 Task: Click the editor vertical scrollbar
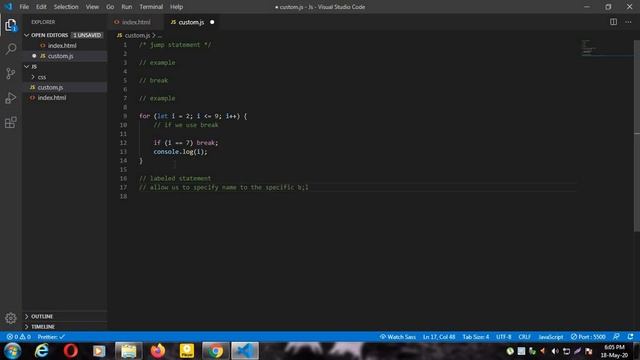(x=637, y=136)
